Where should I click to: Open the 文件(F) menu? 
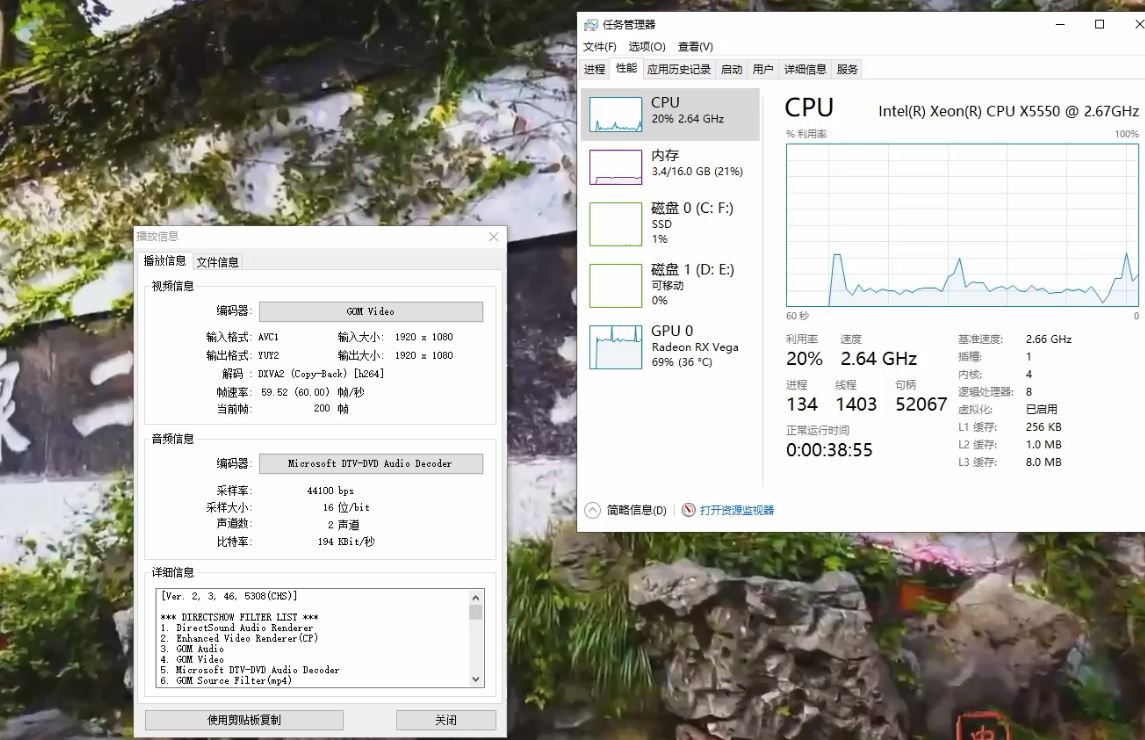600,46
